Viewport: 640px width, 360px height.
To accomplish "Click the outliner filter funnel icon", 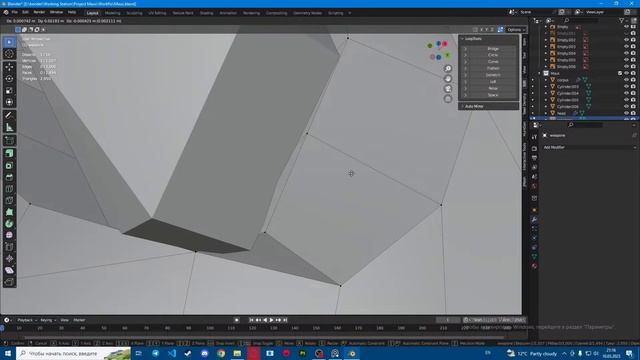I will coord(622,20).
